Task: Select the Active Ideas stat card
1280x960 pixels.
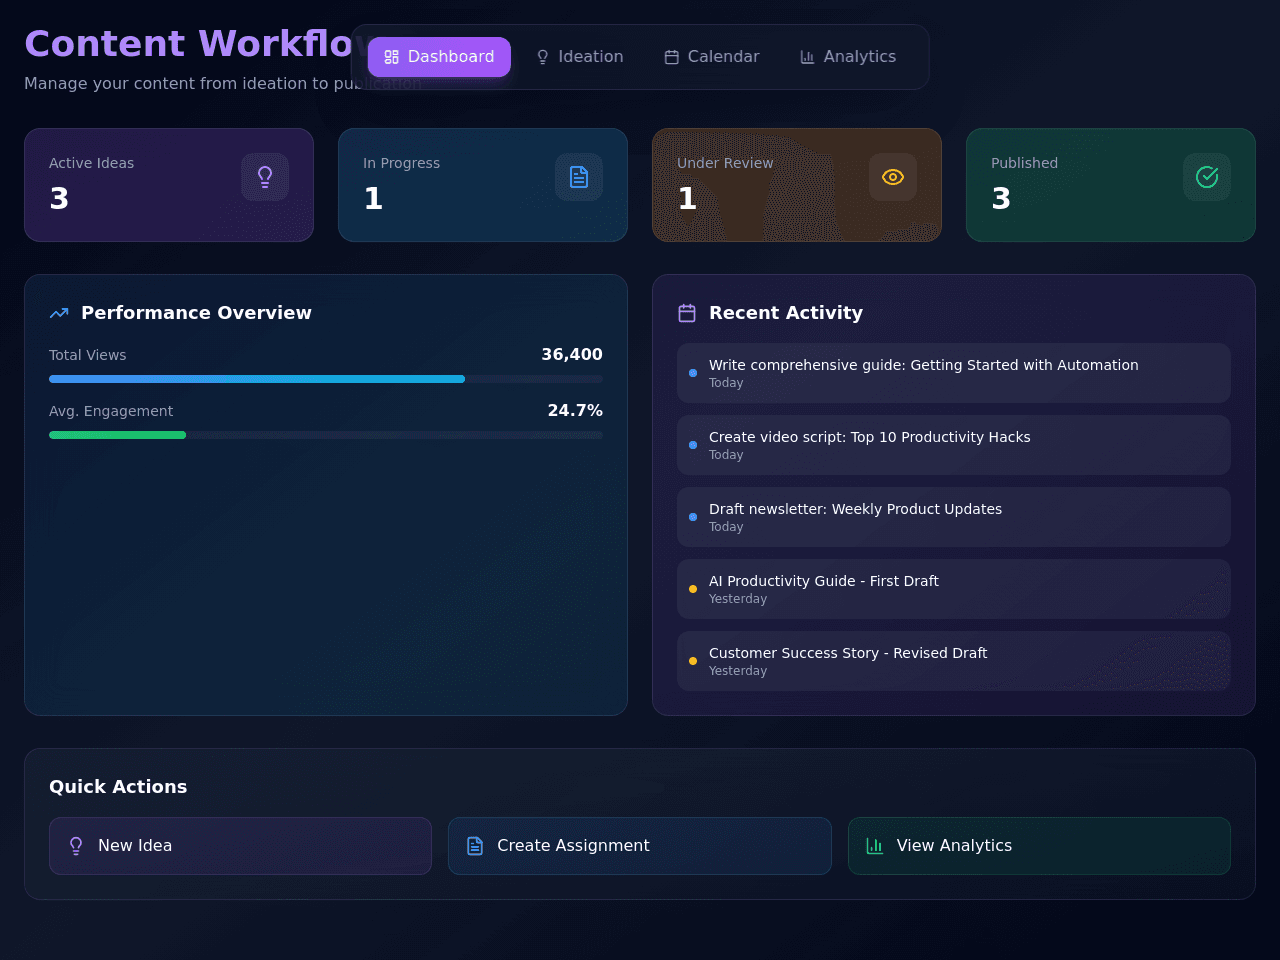Action: (x=169, y=185)
